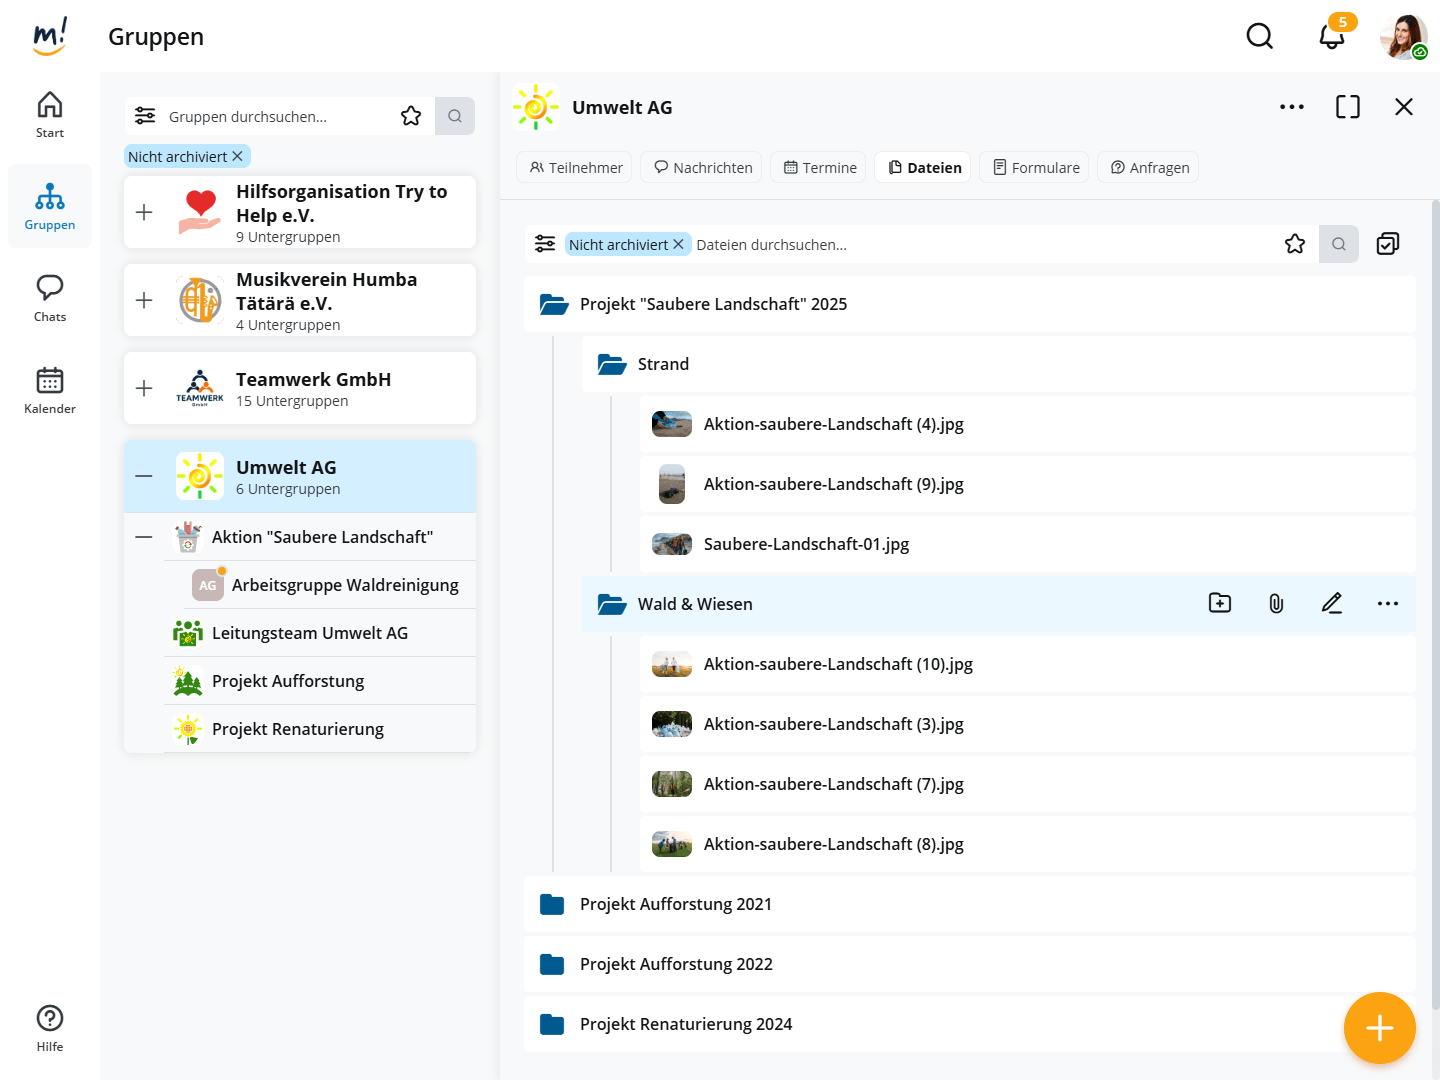This screenshot has width=1440, height=1080.
Task: Edit the Wald & Wiesen folder
Action: click(x=1331, y=603)
